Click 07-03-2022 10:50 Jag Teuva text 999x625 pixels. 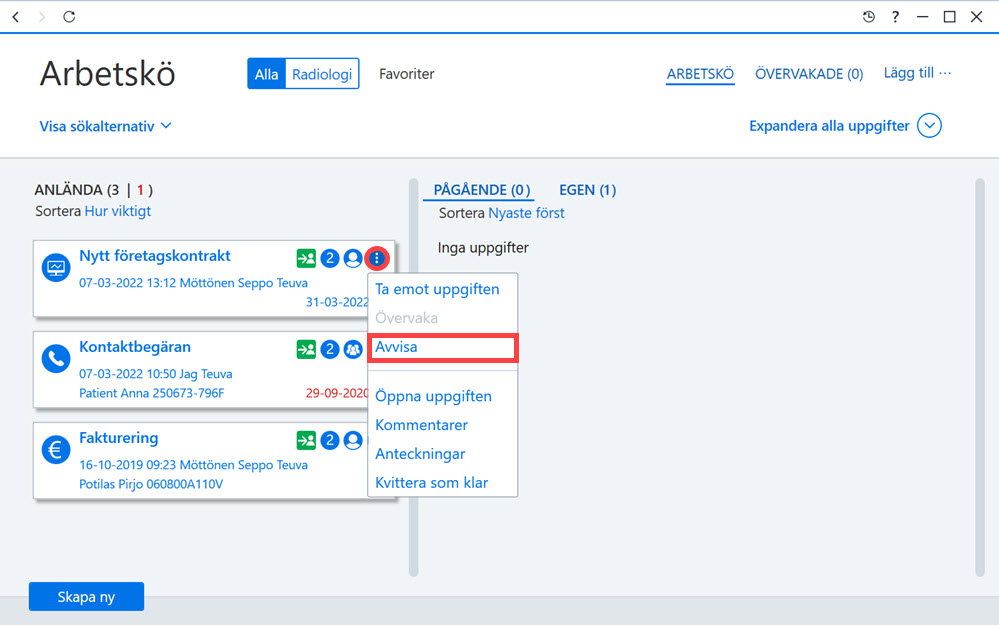[155, 374]
